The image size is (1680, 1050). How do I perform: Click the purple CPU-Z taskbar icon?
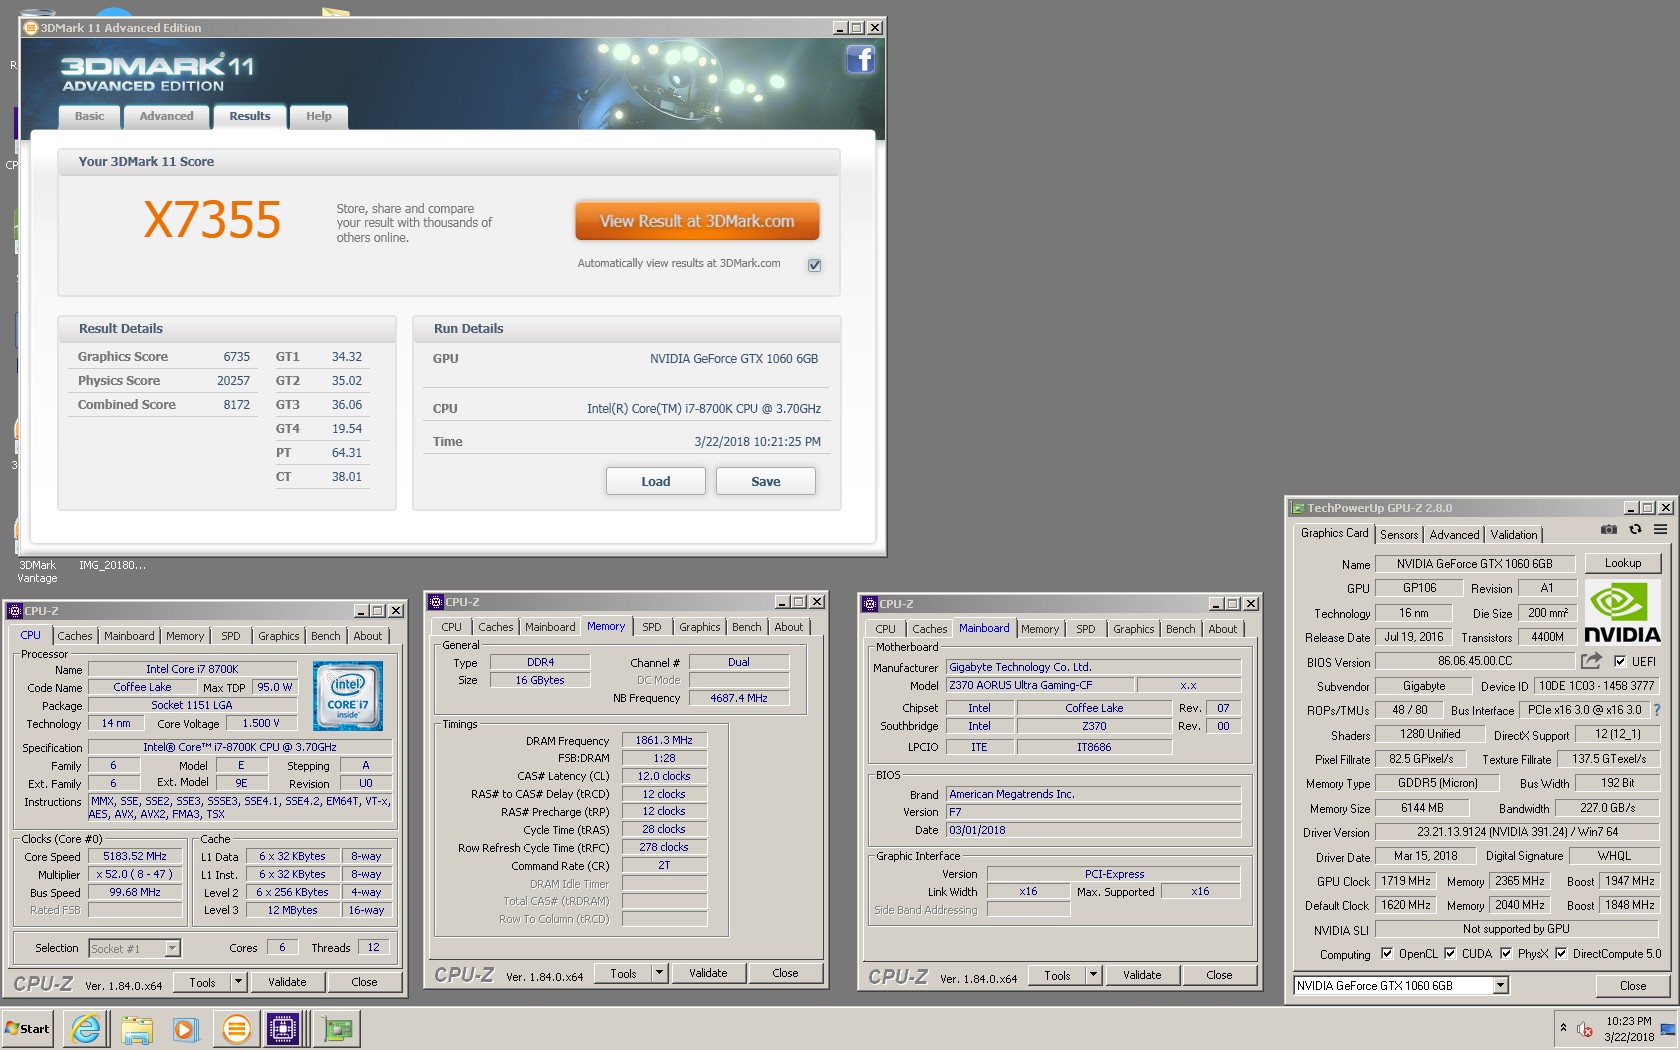tap(283, 1028)
